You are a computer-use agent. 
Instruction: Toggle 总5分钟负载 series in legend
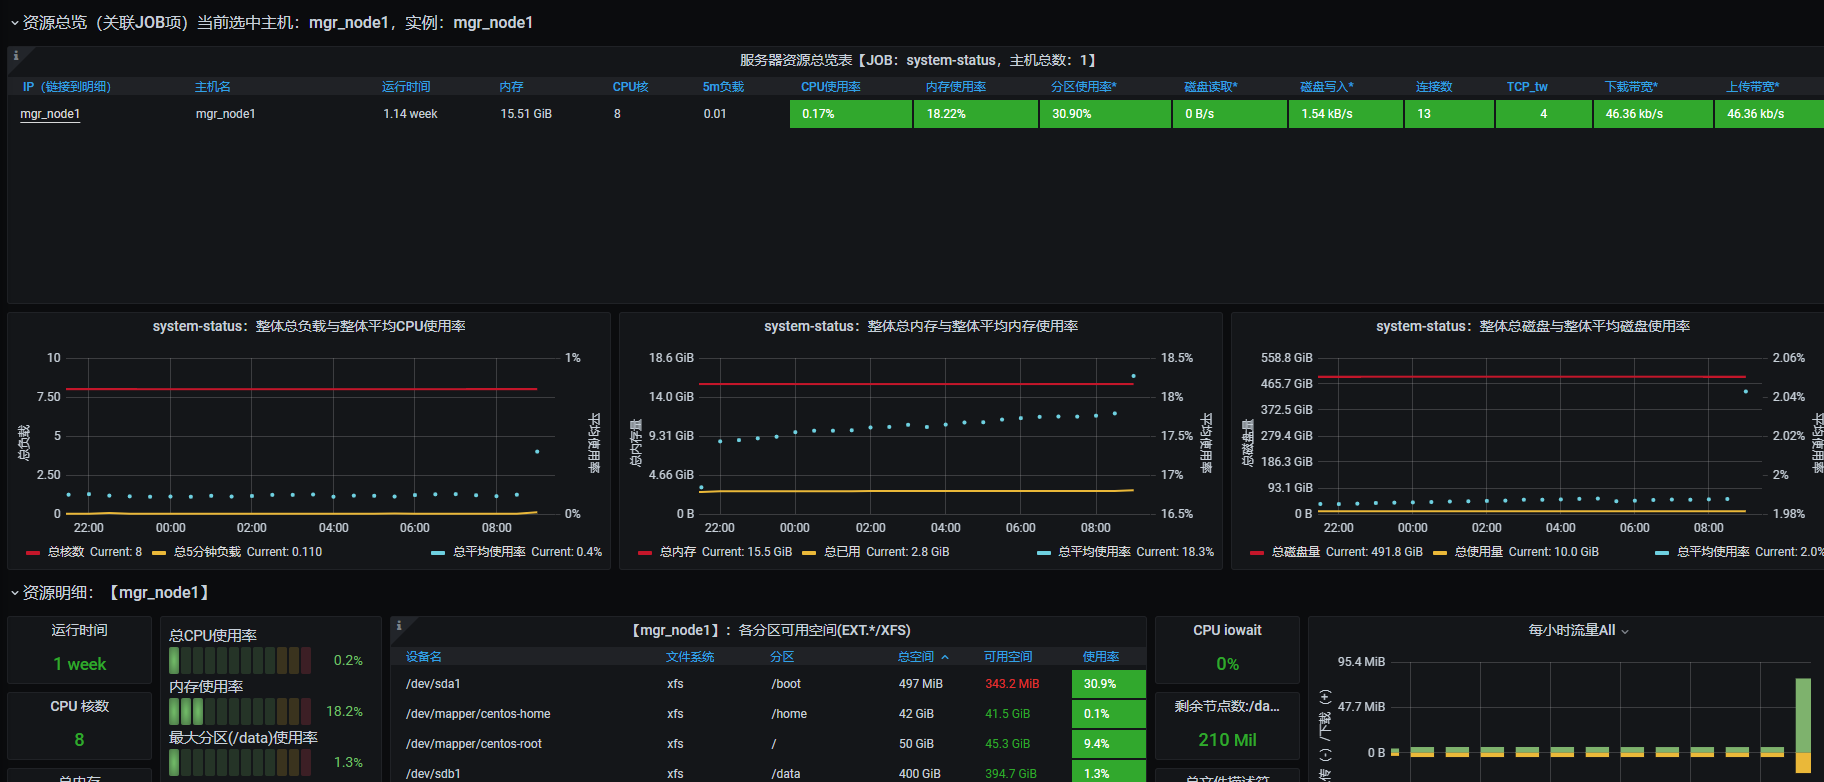point(208,552)
